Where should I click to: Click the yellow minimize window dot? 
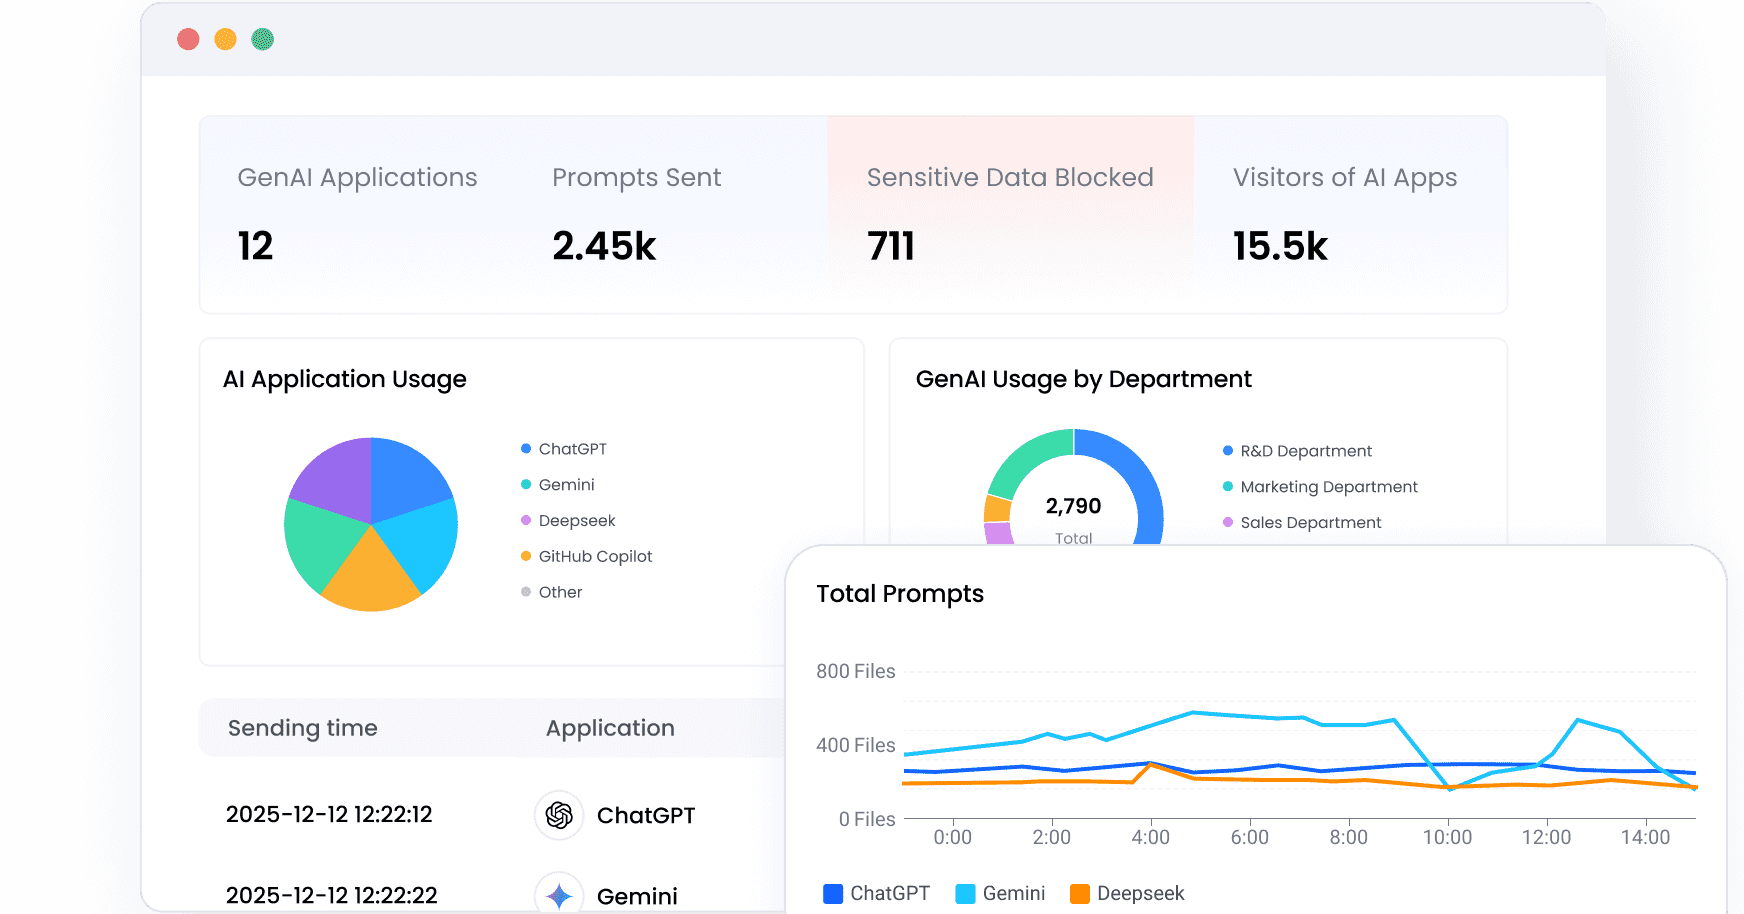[225, 39]
